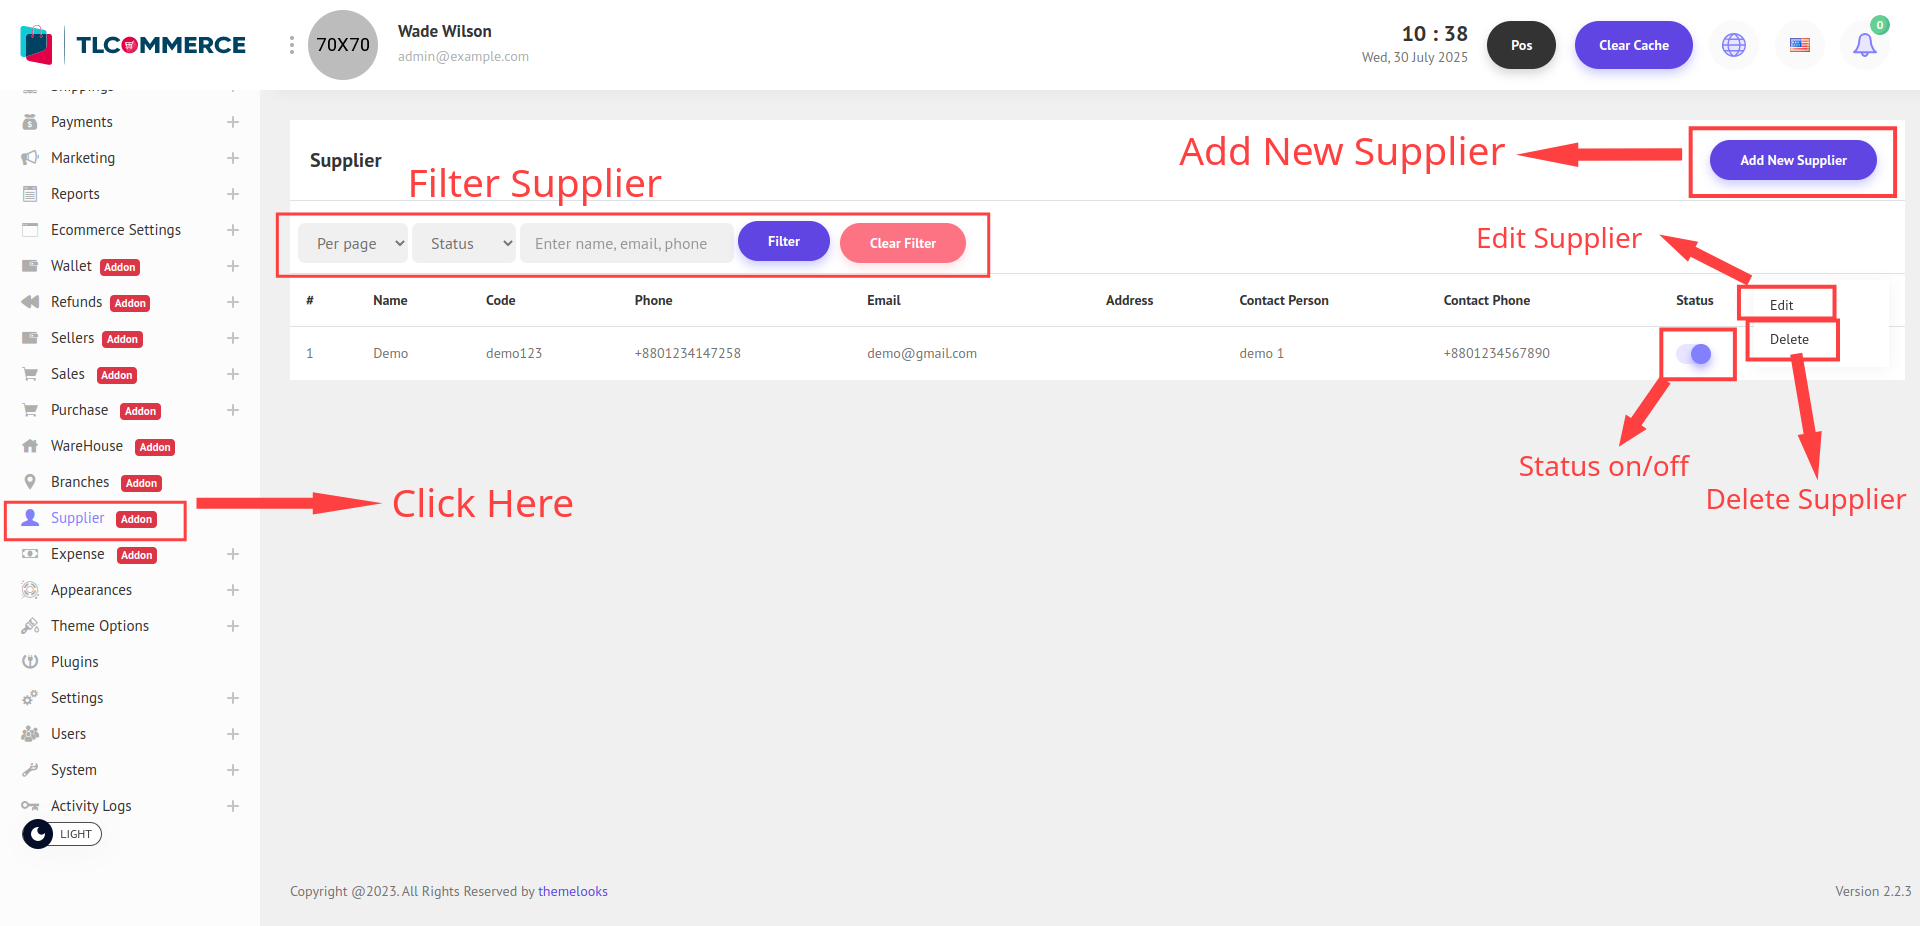Viewport: 1920px width, 926px height.
Task: Open the Per page dropdown
Action: click(353, 243)
